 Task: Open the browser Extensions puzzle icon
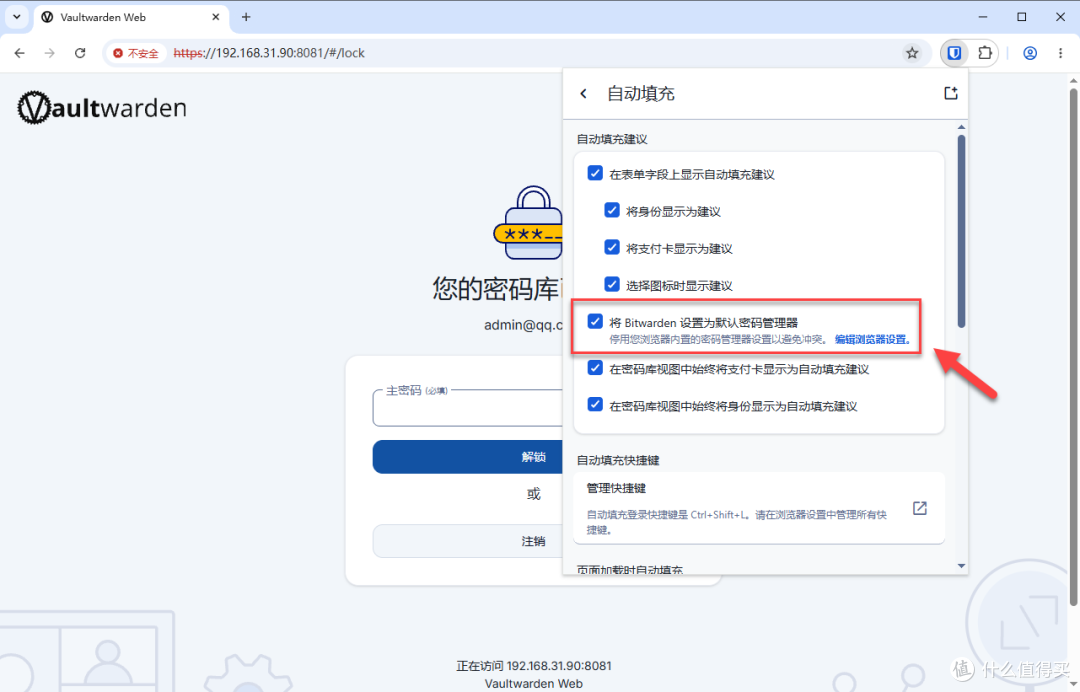(x=984, y=53)
